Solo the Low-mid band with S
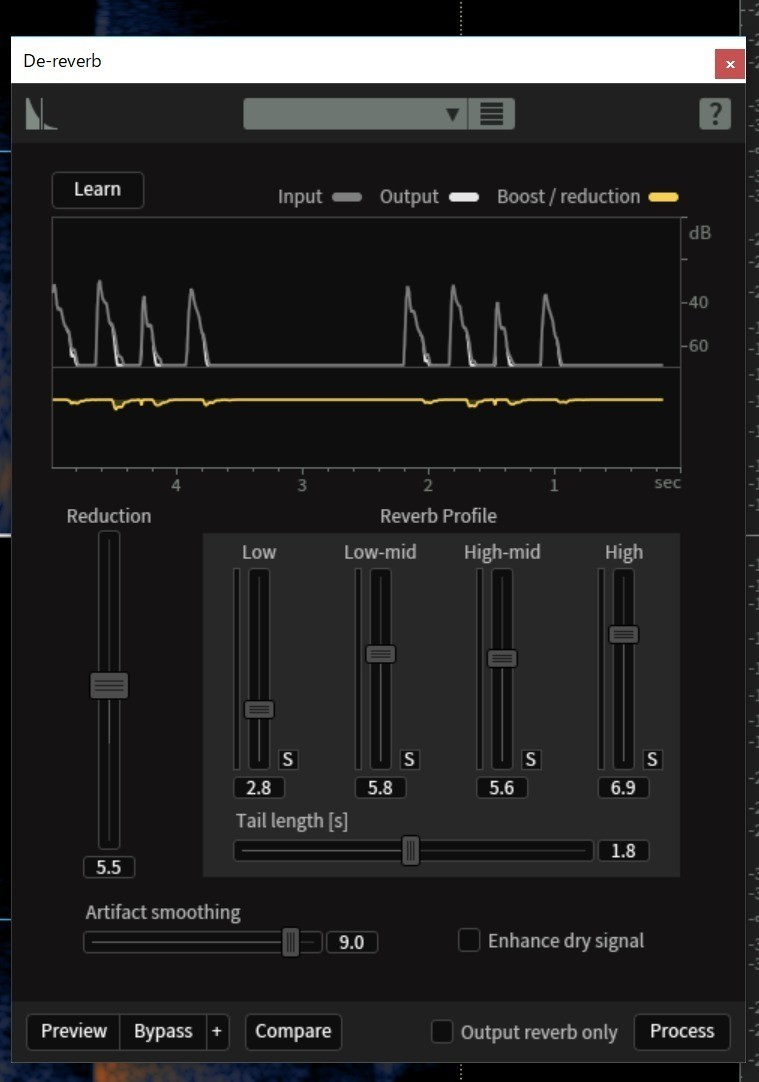 pyautogui.click(x=409, y=760)
